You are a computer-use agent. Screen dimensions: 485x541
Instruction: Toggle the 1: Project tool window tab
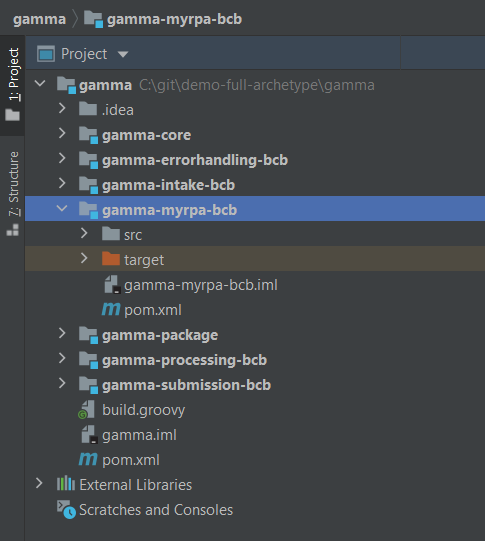point(13,85)
